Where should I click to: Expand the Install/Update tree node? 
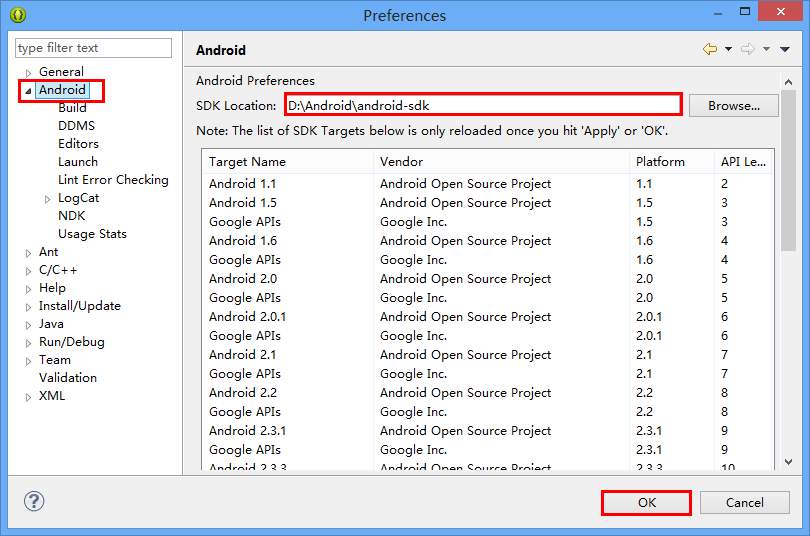point(28,307)
